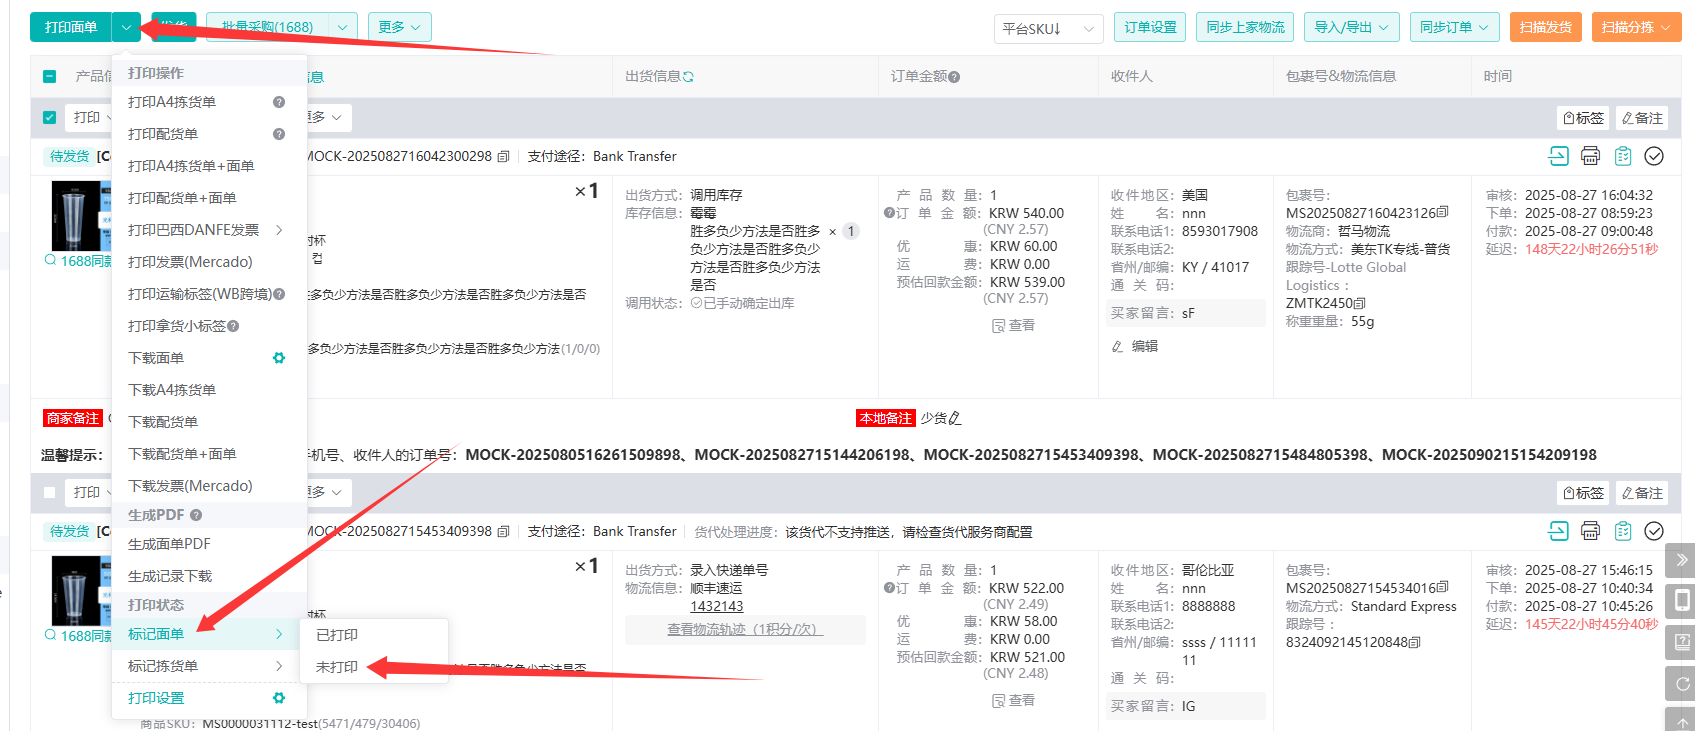Image resolution: width=1695 pixels, height=731 pixels.
Task: Copy package number MS20250827154534016
Action: [x=1442, y=587]
